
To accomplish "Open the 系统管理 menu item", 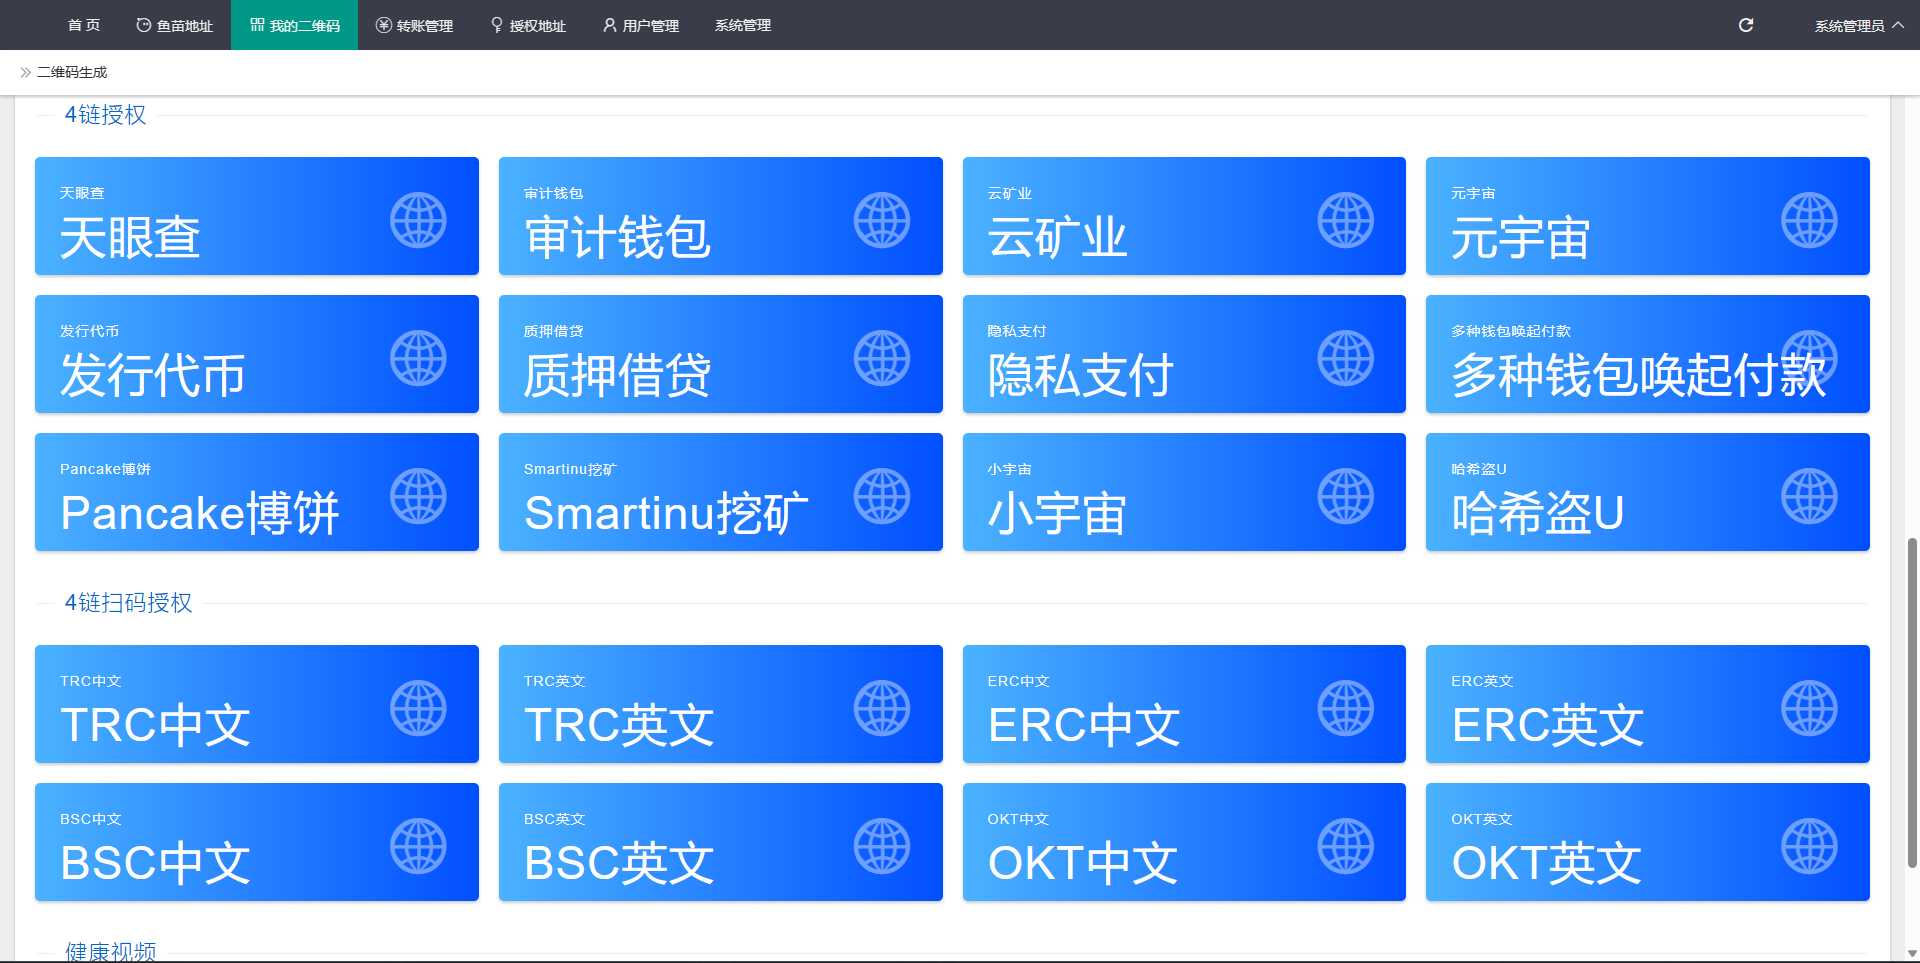I will pos(742,25).
